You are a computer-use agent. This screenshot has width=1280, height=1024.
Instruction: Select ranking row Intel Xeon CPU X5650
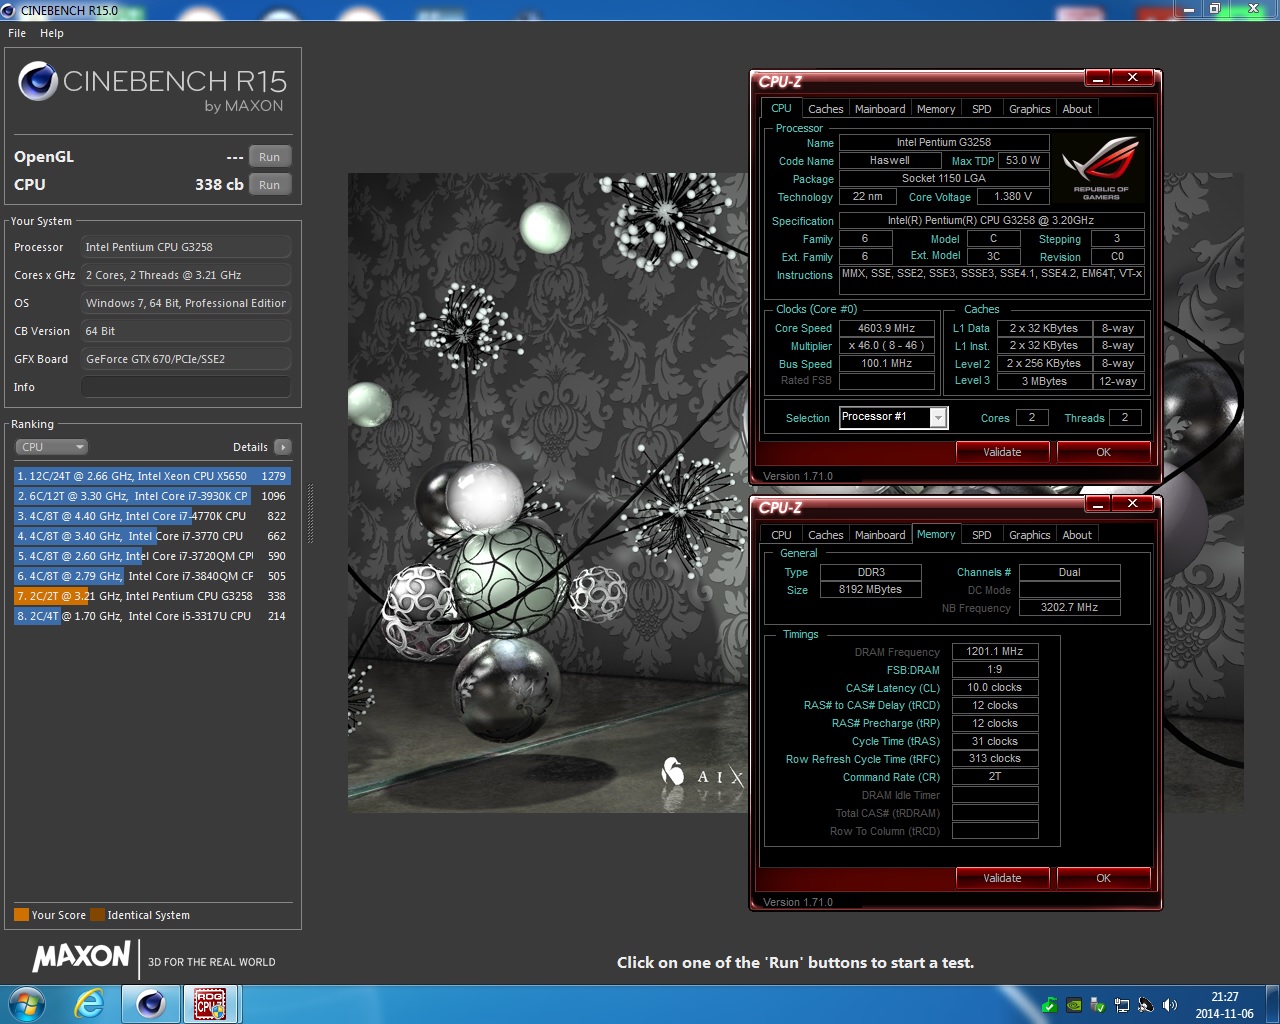[x=152, y=476]
